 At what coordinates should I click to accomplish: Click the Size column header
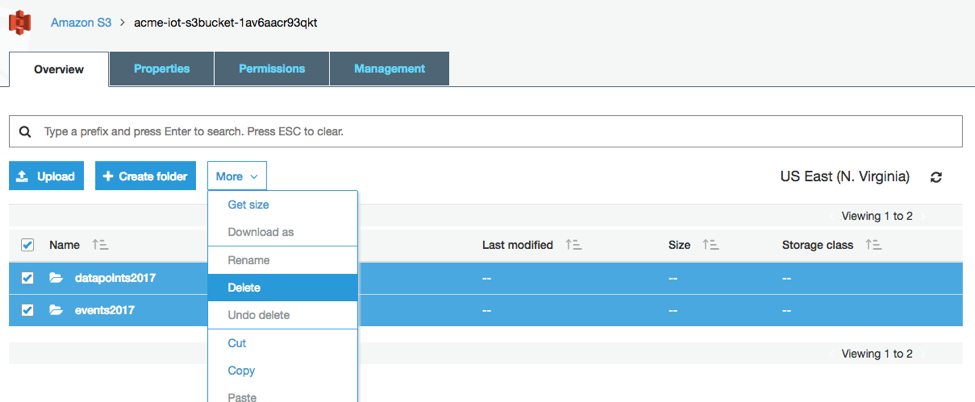click(x=680, y=245)
